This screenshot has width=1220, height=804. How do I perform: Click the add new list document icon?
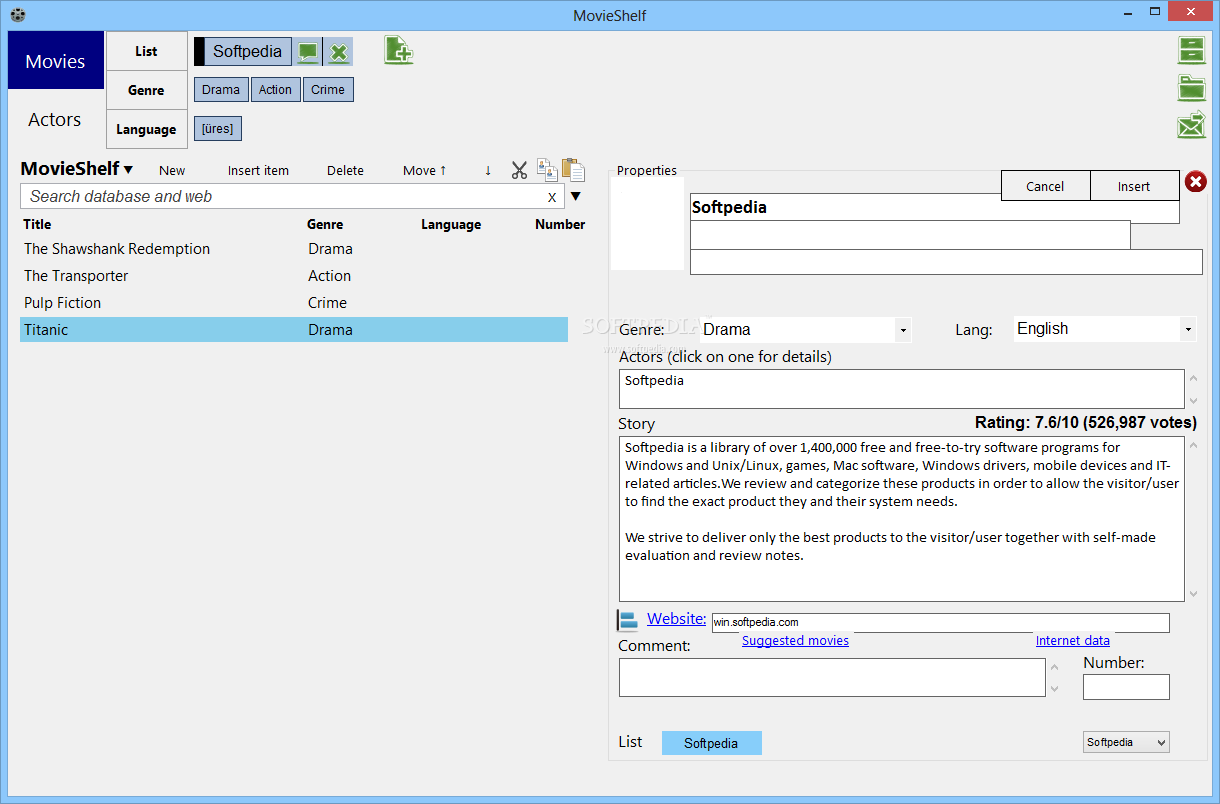[398, 50]
